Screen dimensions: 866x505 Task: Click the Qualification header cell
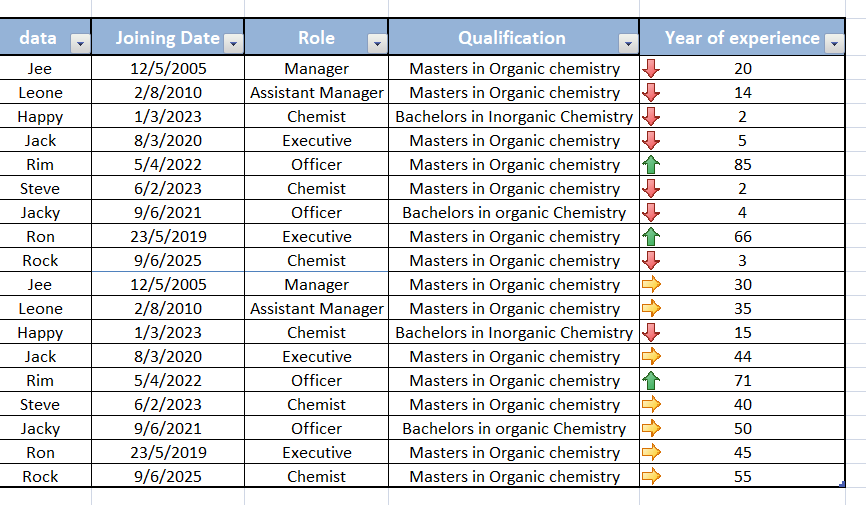click(514, 37)
